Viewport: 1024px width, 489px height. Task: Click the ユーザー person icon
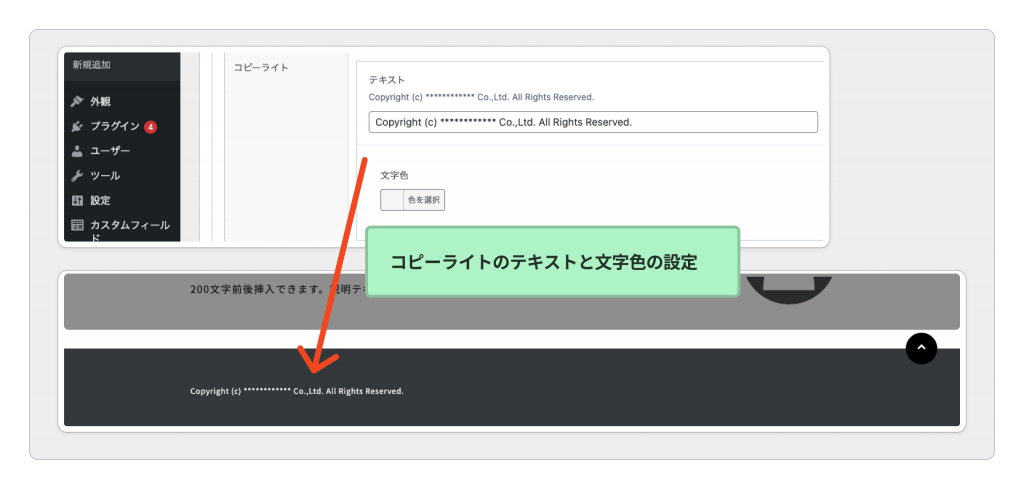(77, 151)
